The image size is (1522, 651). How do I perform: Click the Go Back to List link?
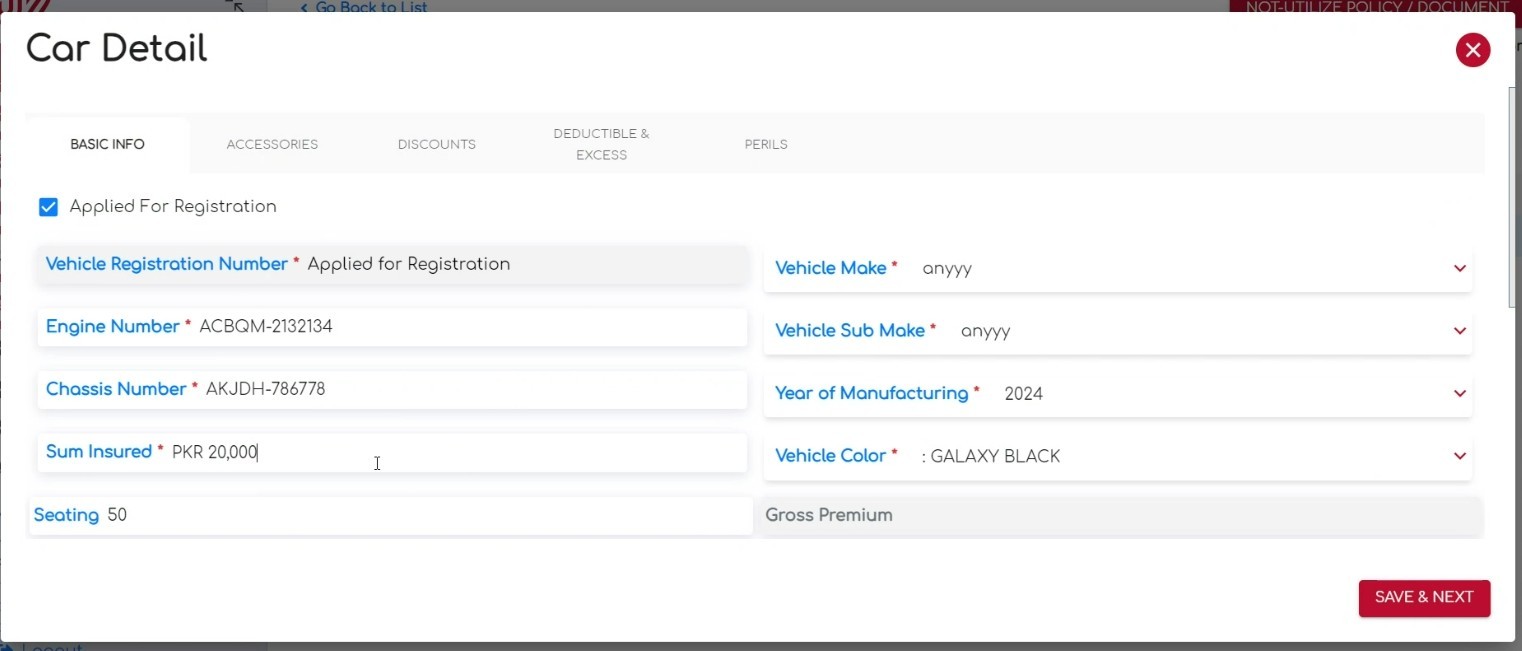tap(365, 7)
